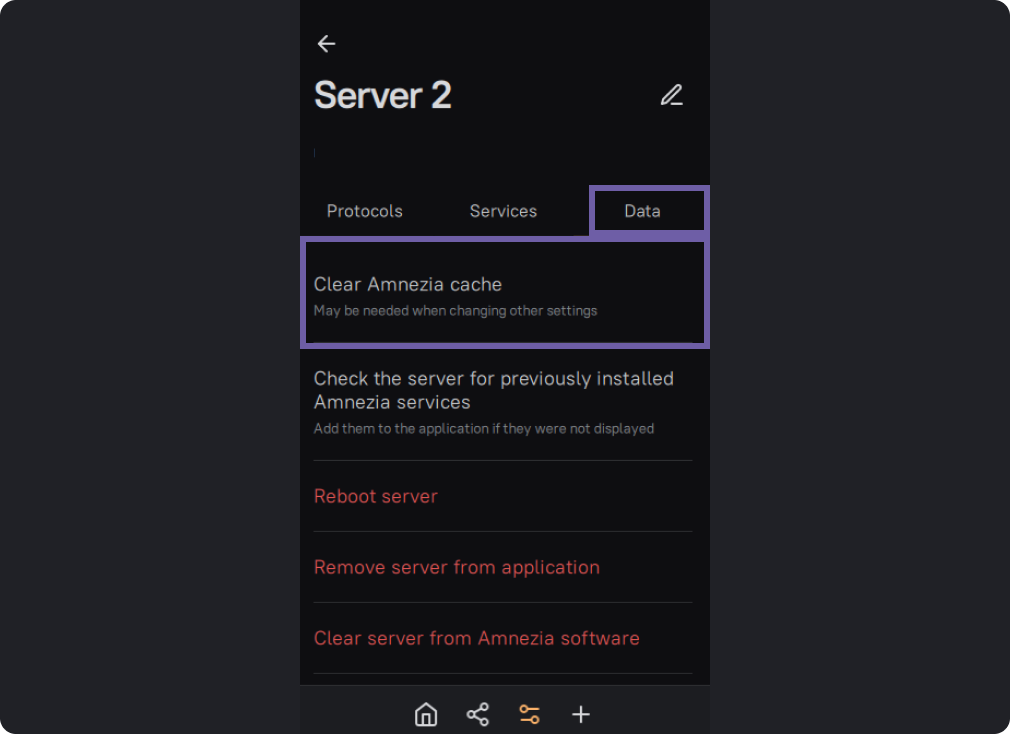Click the Server 2 title heading
Viewport: 1010px width, 734px height.
[x=383, y=96]
